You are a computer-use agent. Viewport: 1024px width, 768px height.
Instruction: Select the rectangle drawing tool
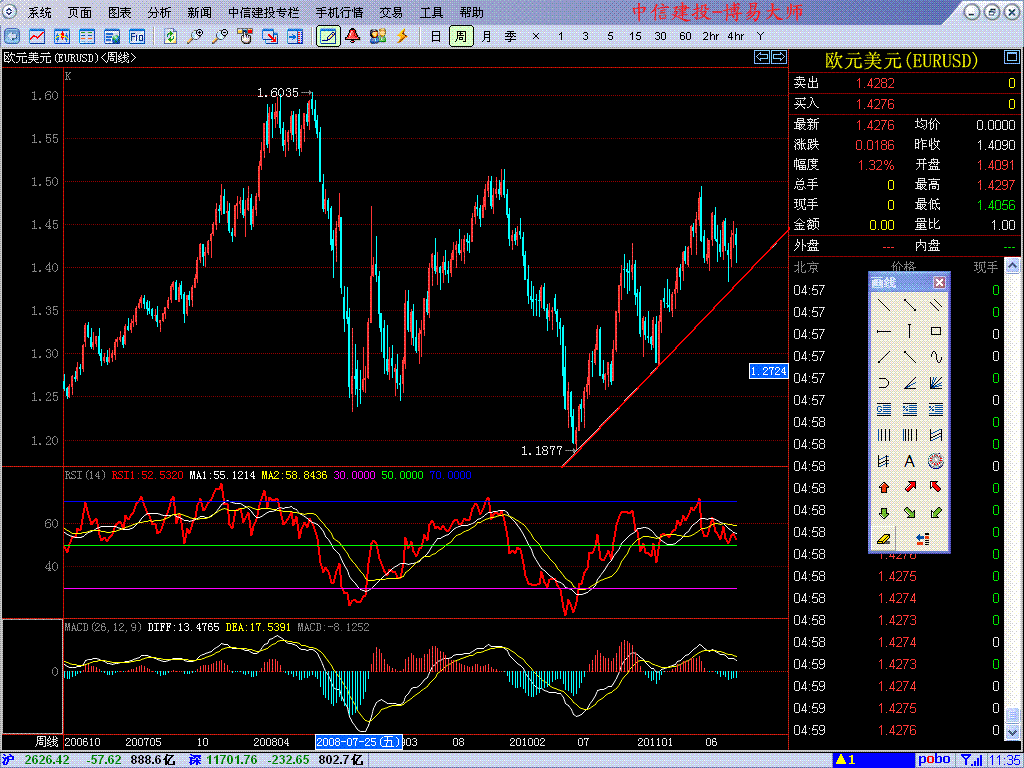(x=935, y=331)
